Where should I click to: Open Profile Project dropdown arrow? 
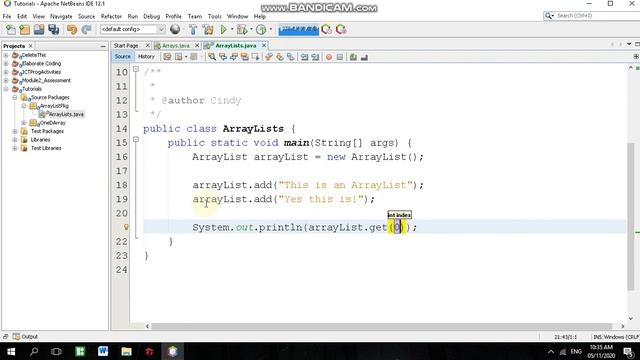(270, 29)
